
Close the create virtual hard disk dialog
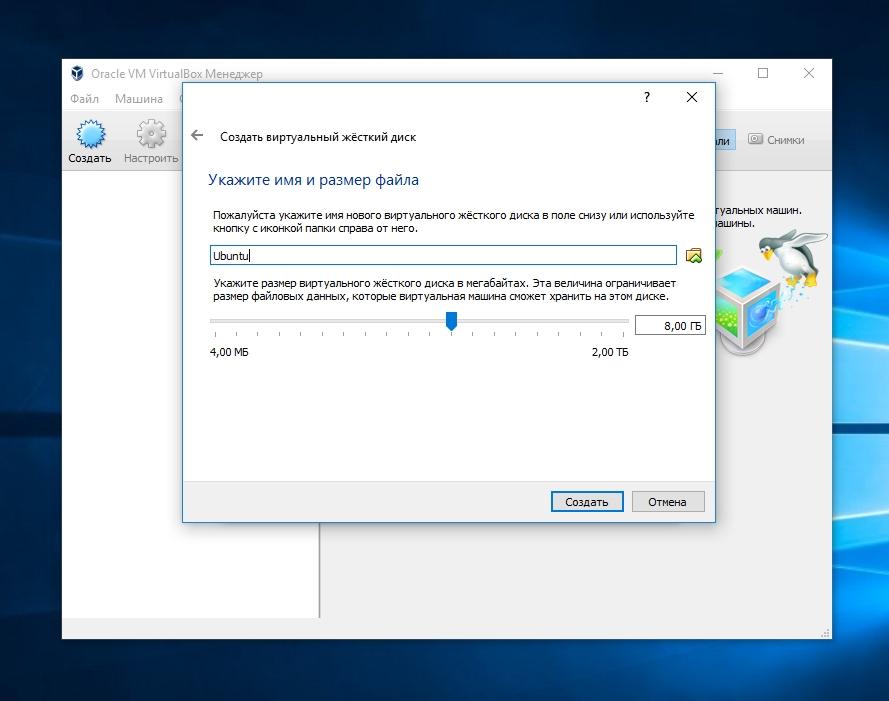[x=692, y=97]
